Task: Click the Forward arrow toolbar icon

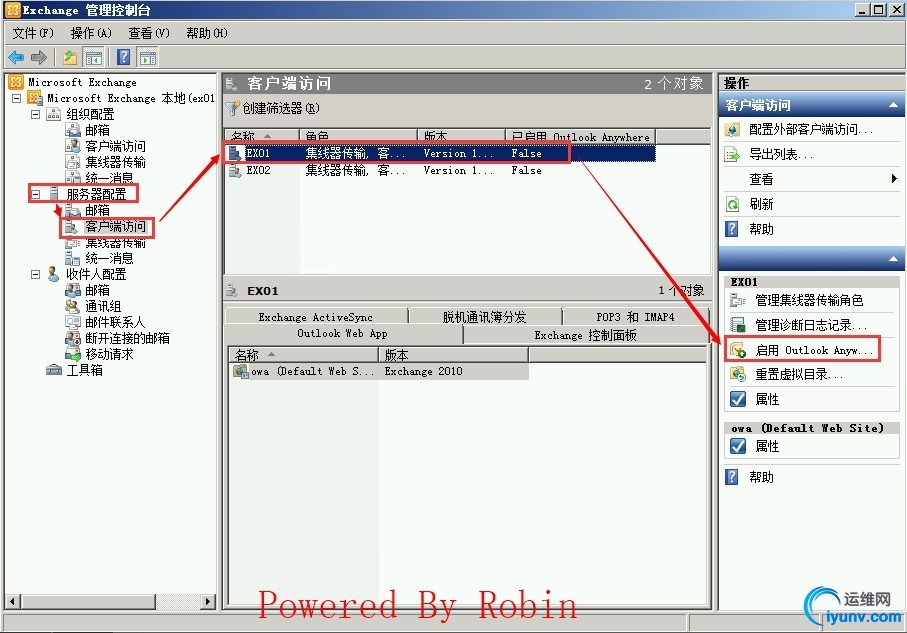Action: pos(39,57)
